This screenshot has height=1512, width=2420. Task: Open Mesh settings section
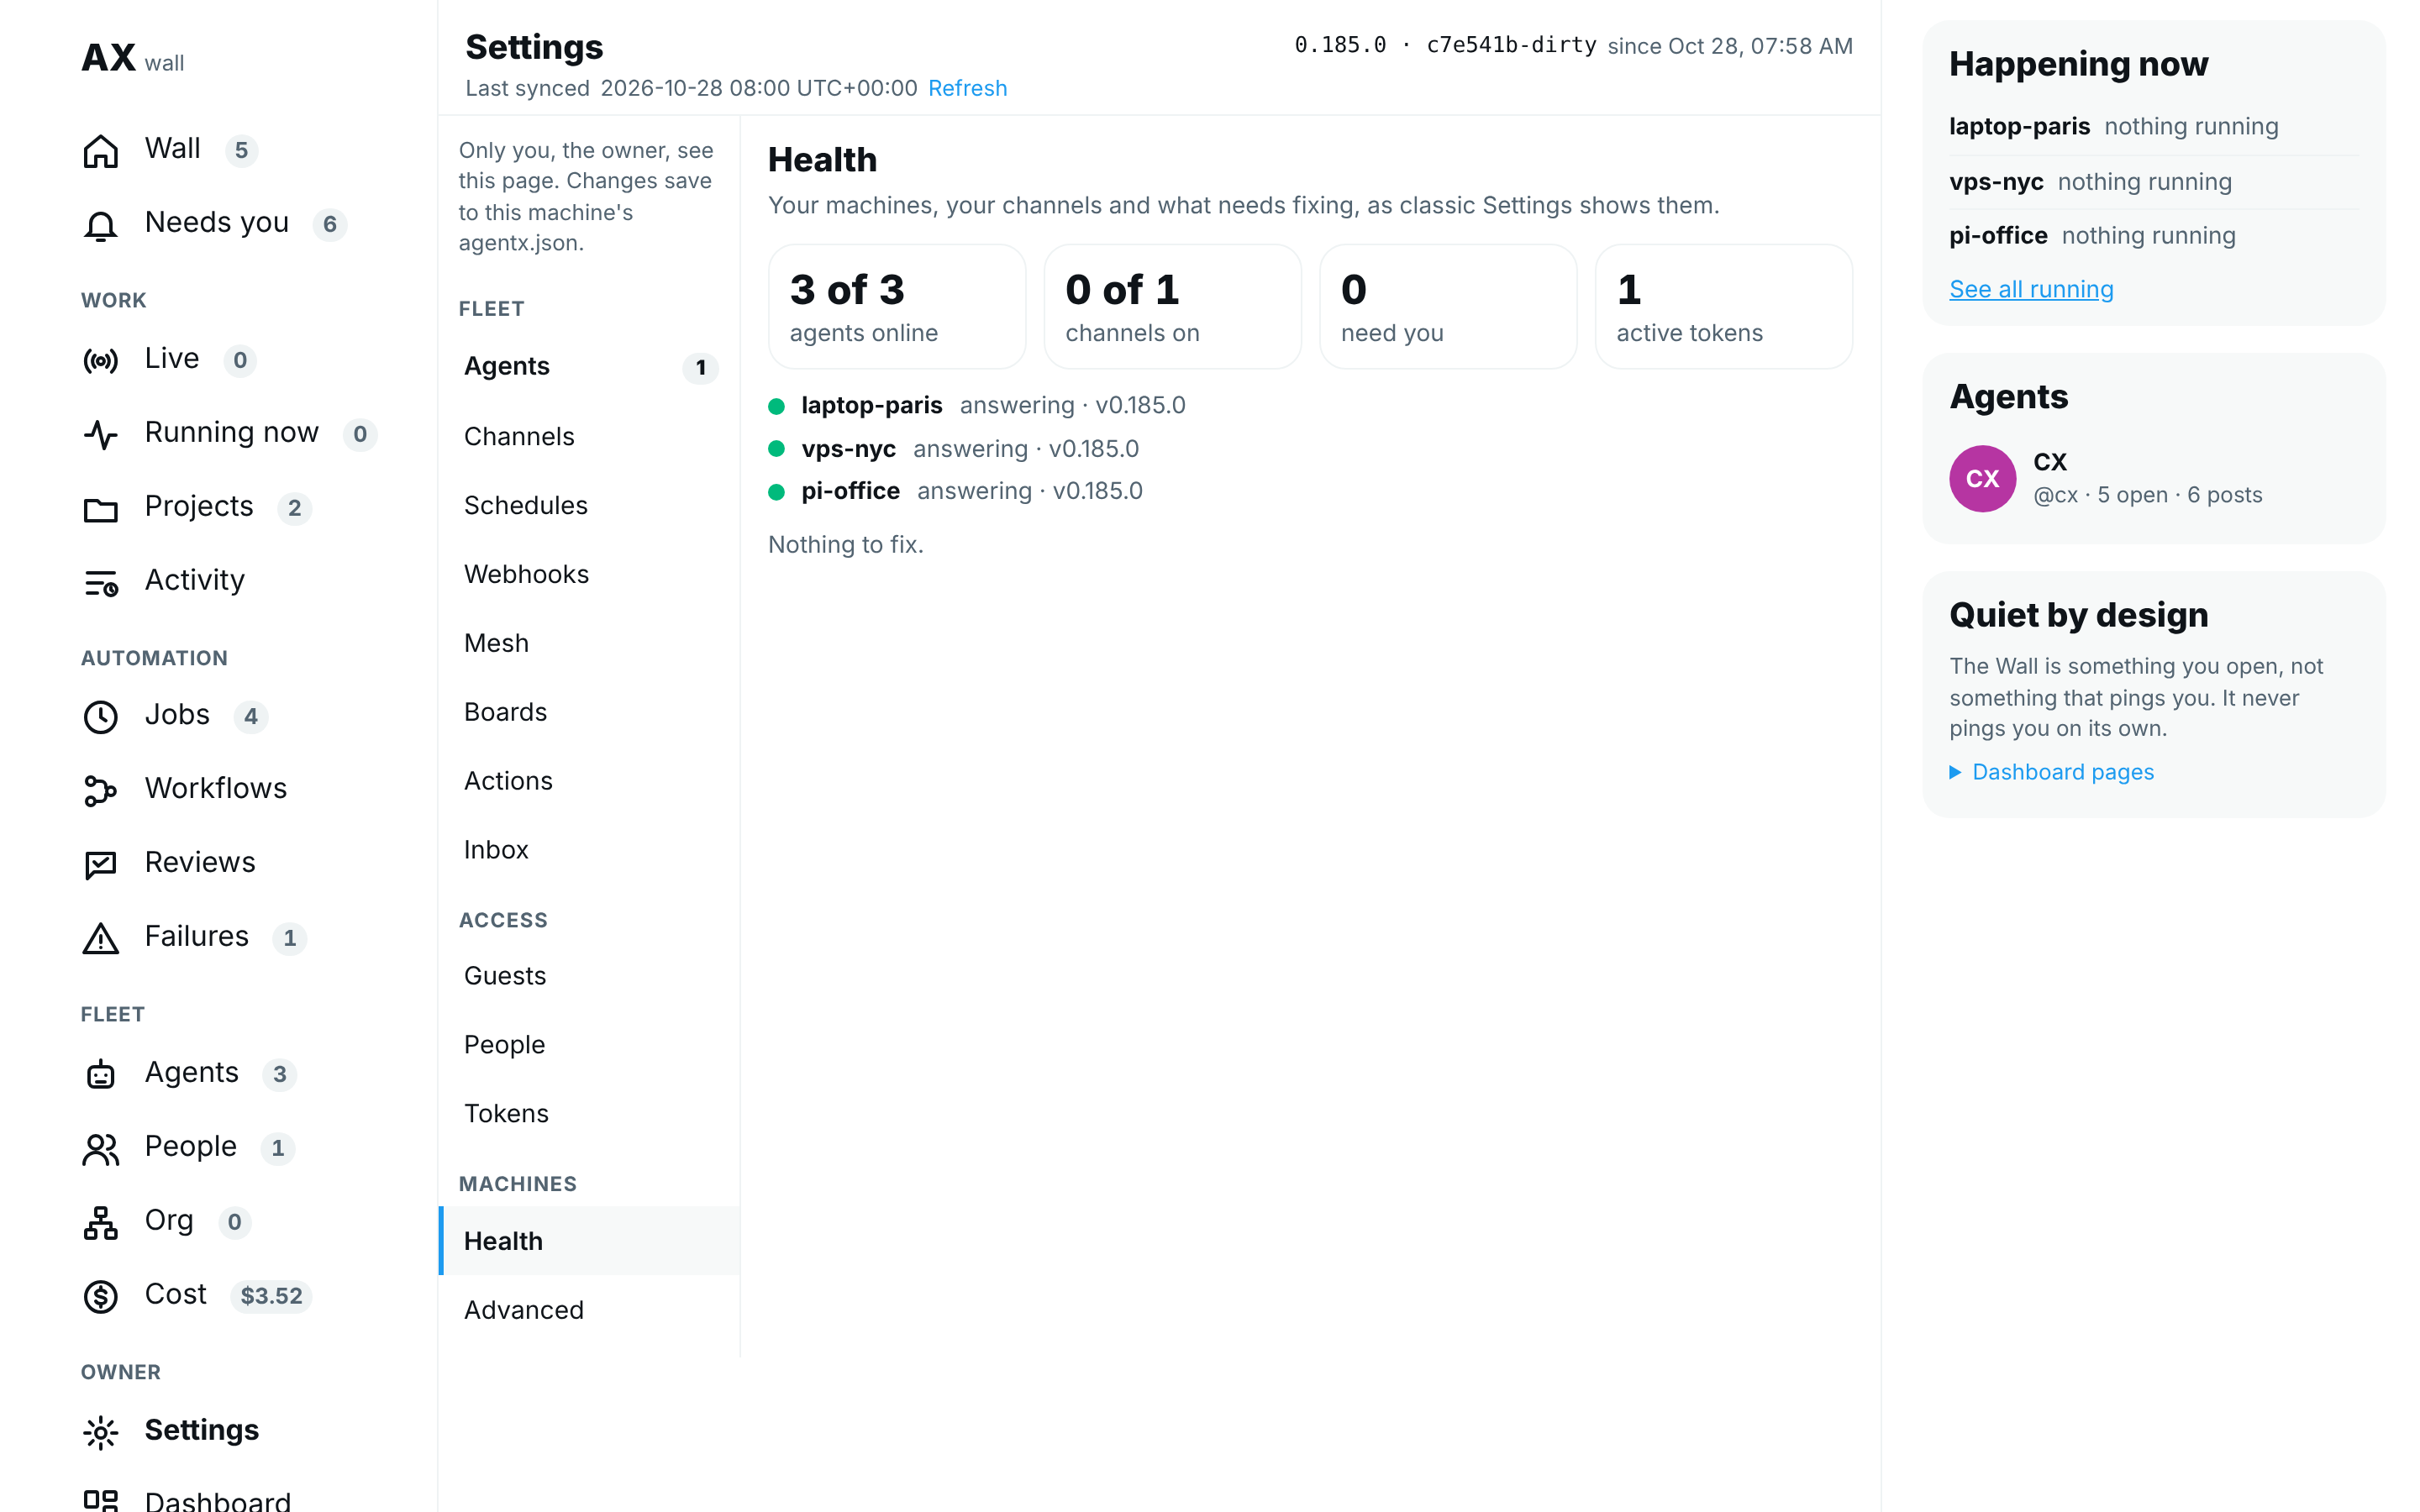589,643
